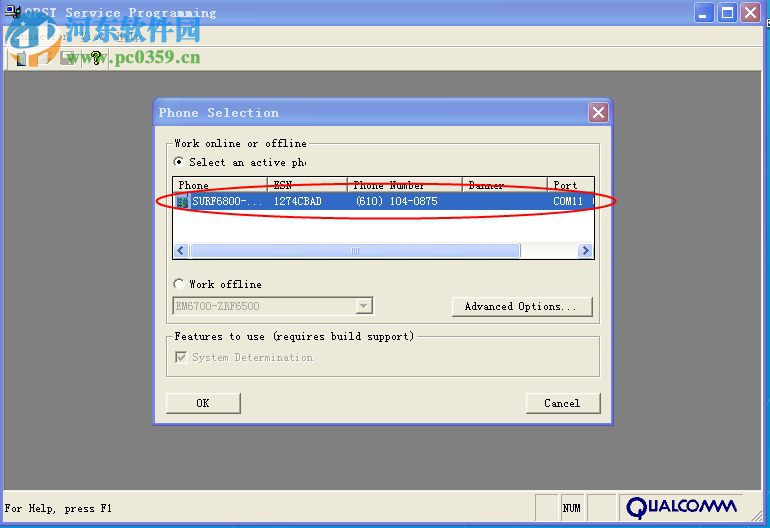Select the SURF6800 phone entry
Screen dimensions: 770x528
[x=384, y=201]
